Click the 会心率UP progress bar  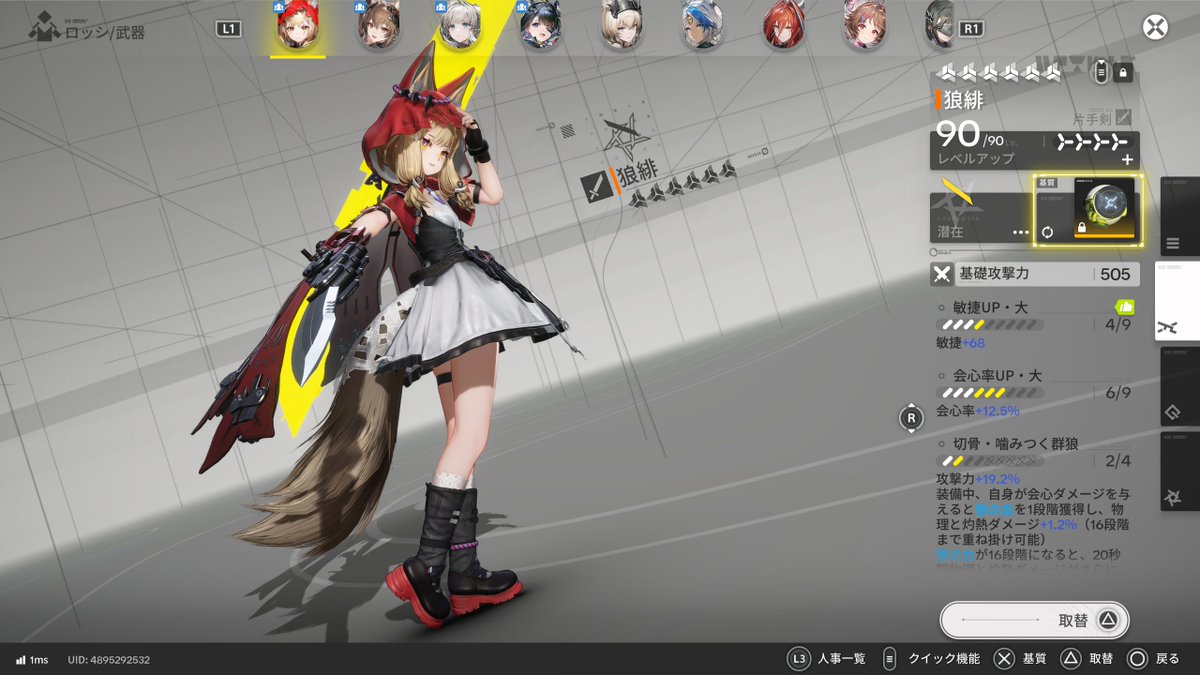pyautogui.click(x=991, y=393)
